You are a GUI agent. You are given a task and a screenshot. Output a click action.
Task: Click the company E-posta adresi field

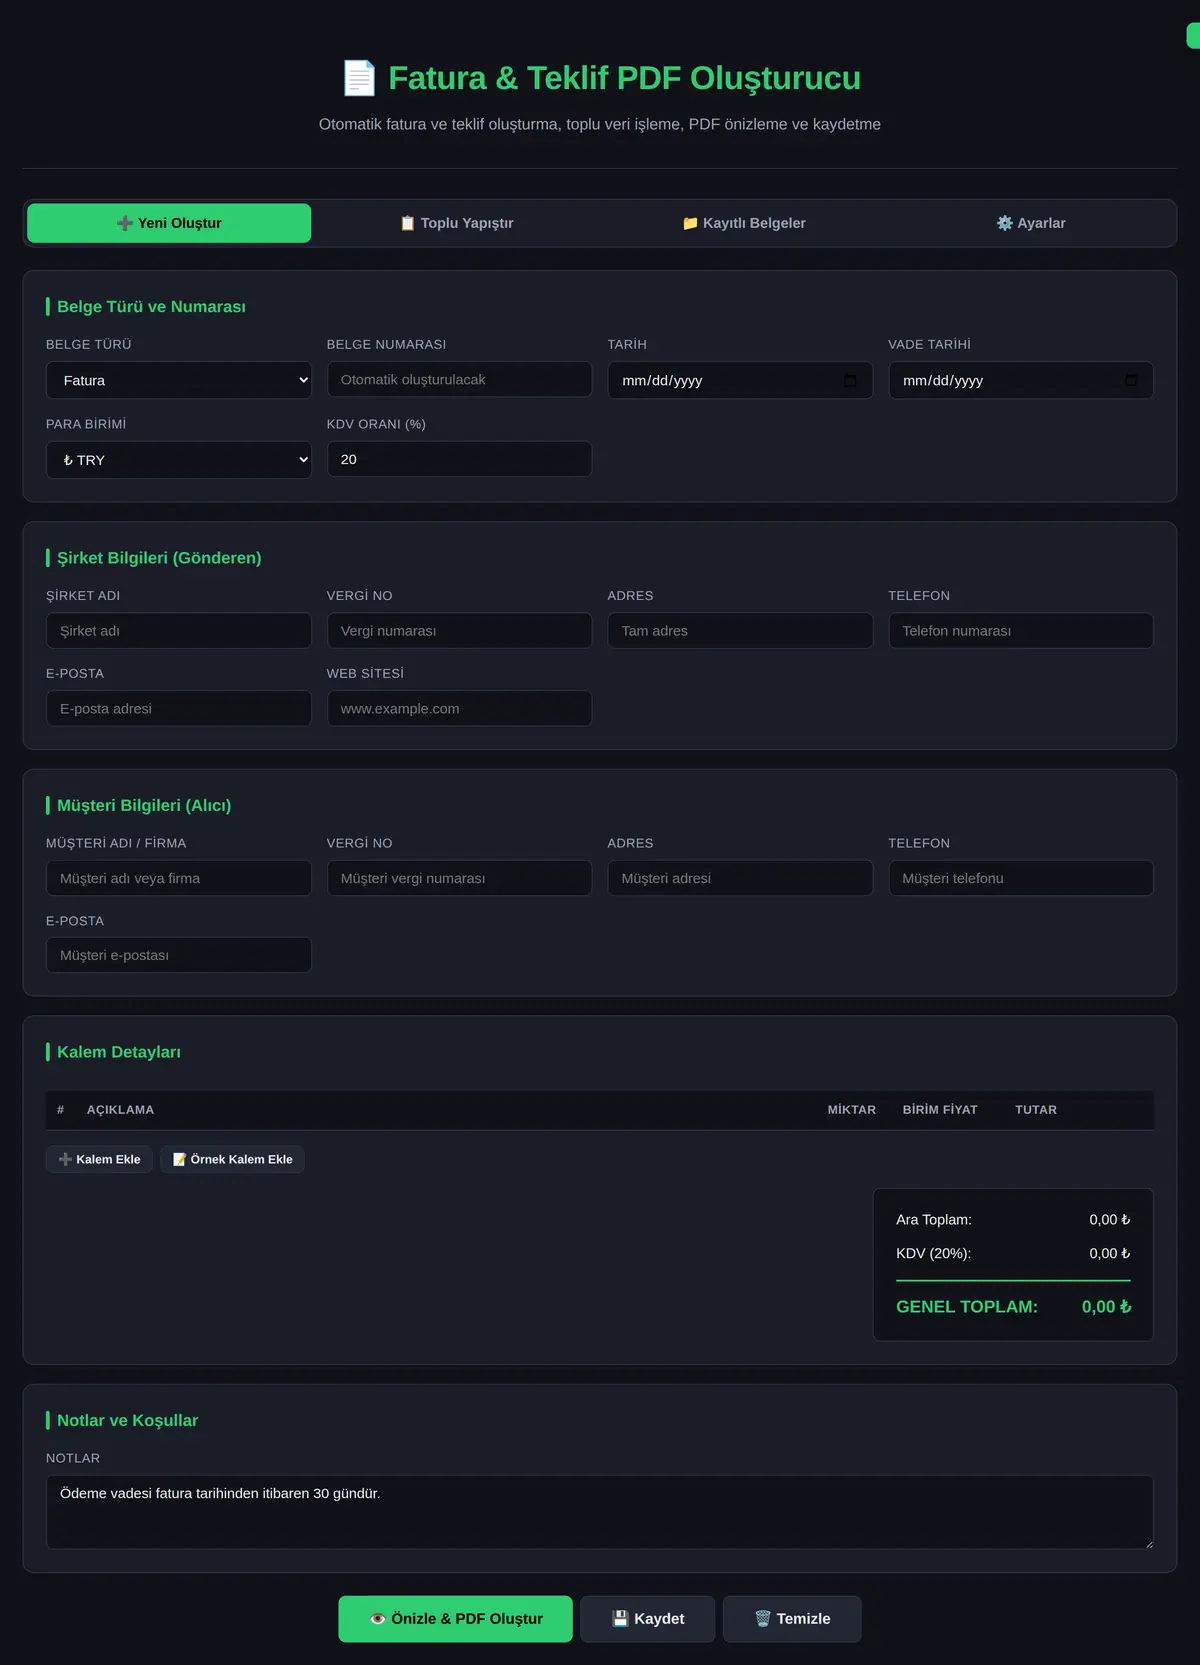tap(179, 708)
